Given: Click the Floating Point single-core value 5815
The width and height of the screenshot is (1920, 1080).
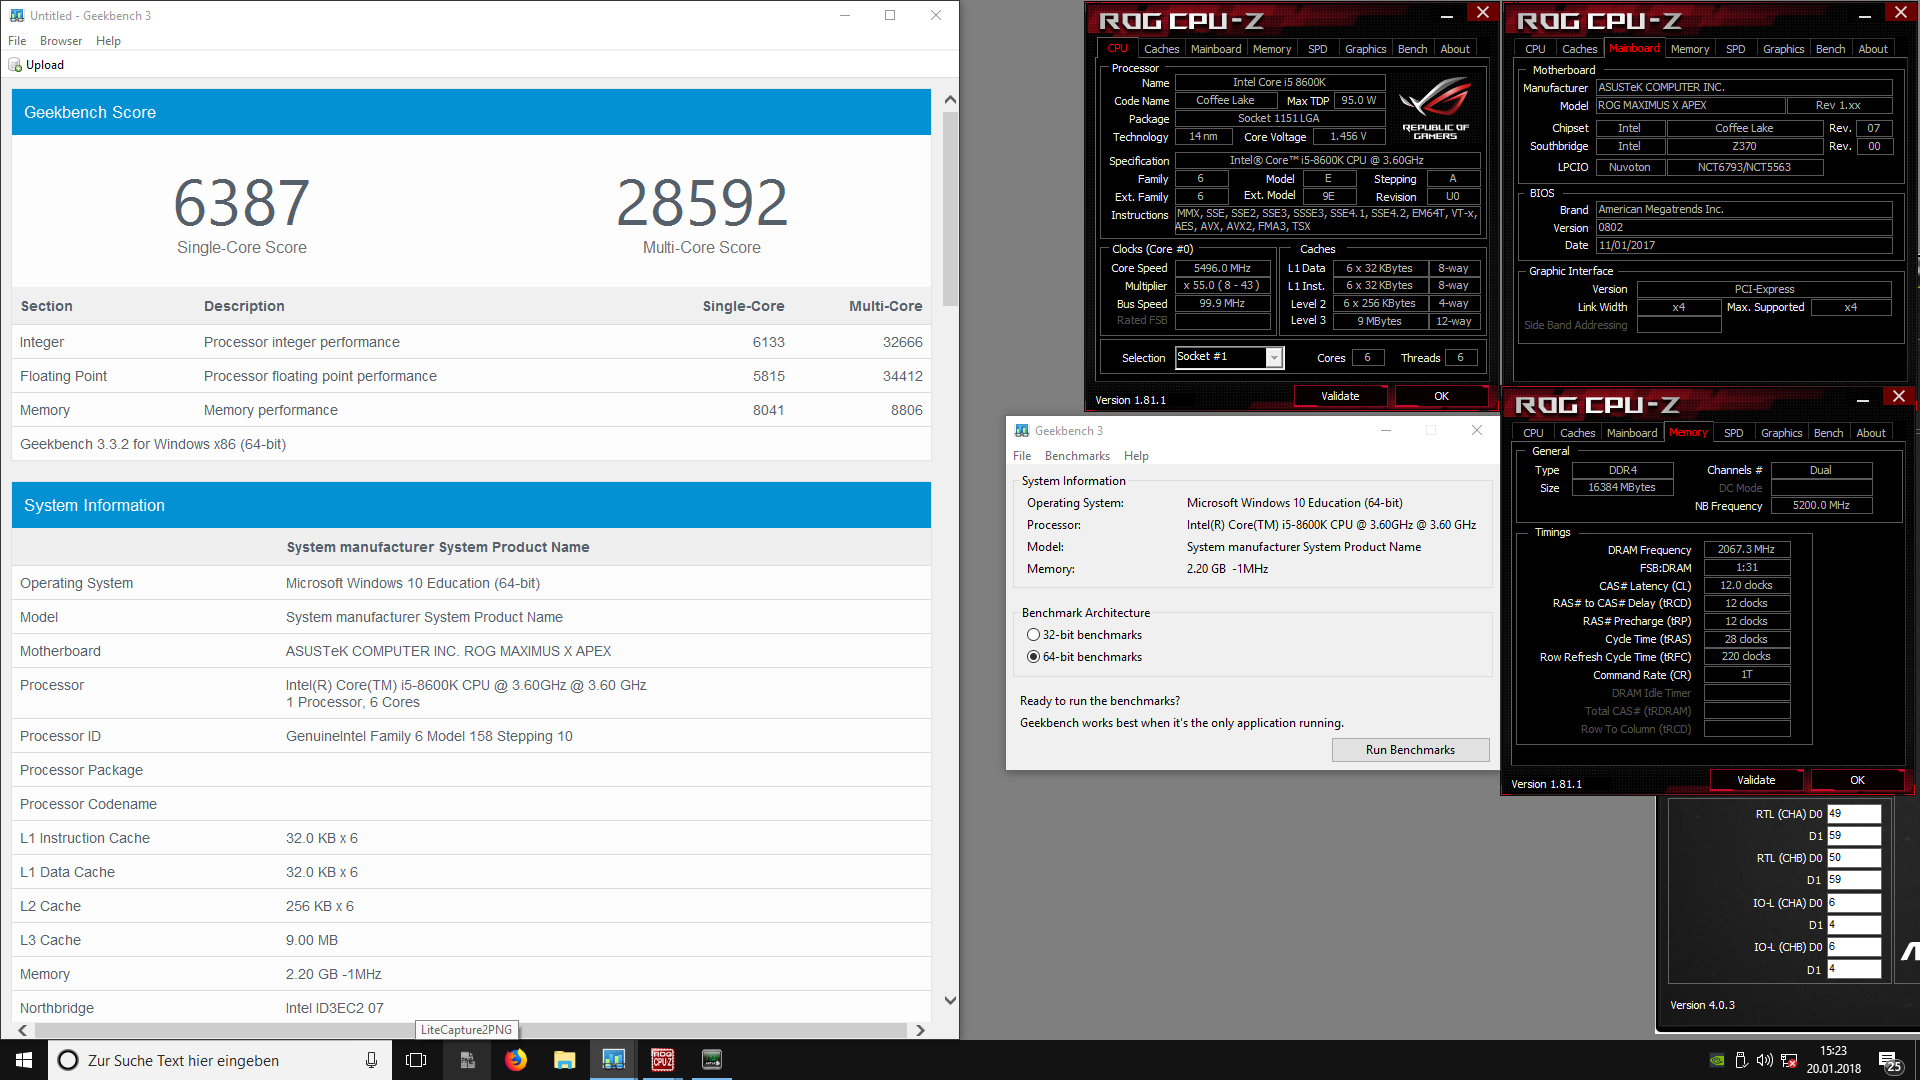Looking at the screenshot, I should tap(768, 376).
